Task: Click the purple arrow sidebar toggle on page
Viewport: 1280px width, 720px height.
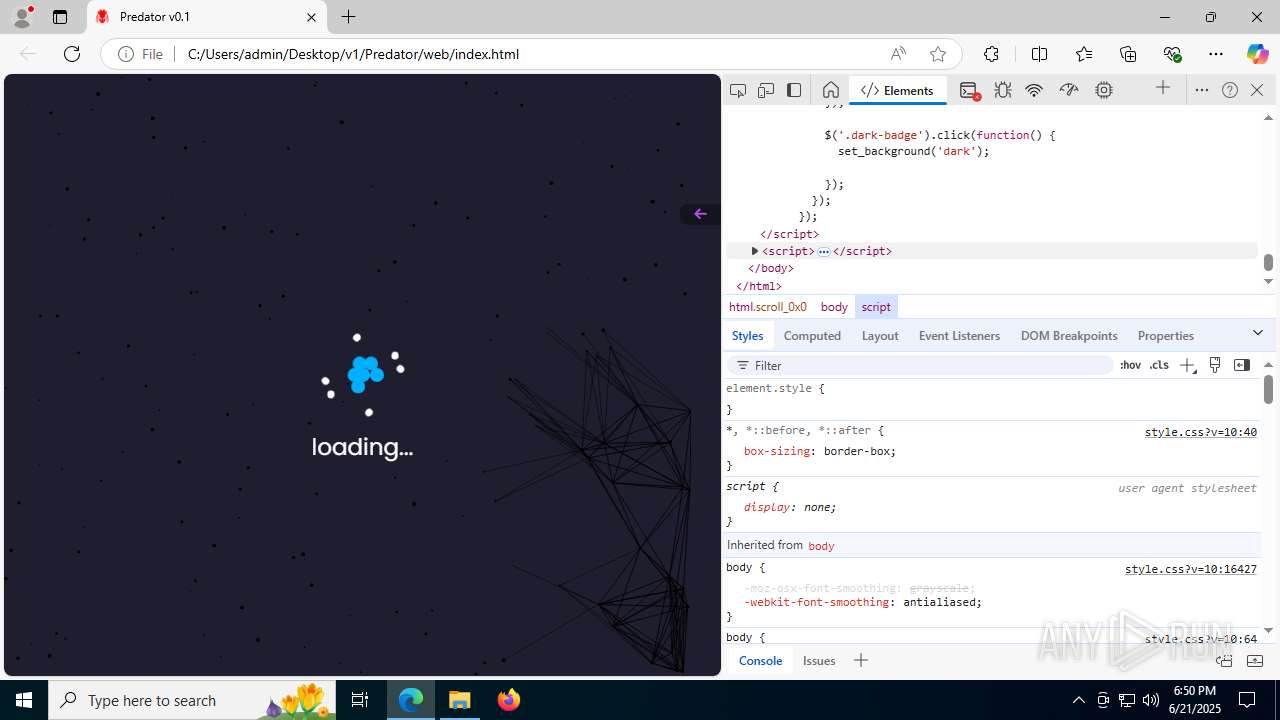Action: click(x=700, y=213)
